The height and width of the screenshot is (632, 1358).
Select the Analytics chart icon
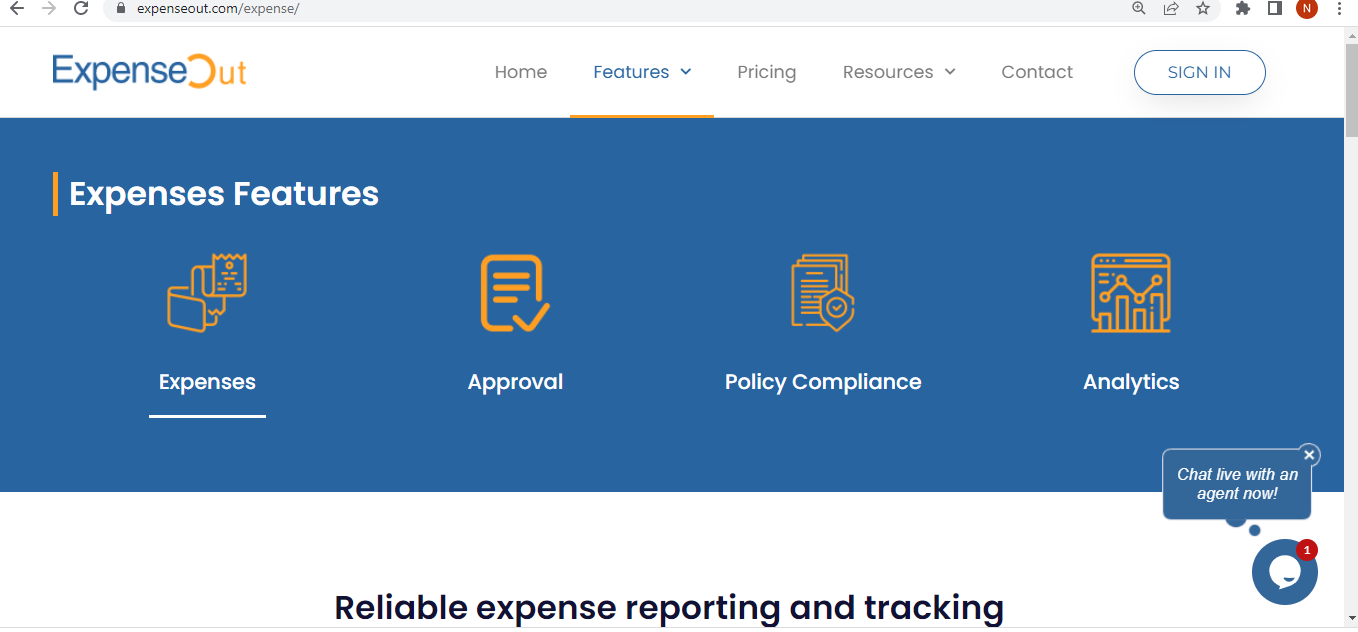(1130, 292)
